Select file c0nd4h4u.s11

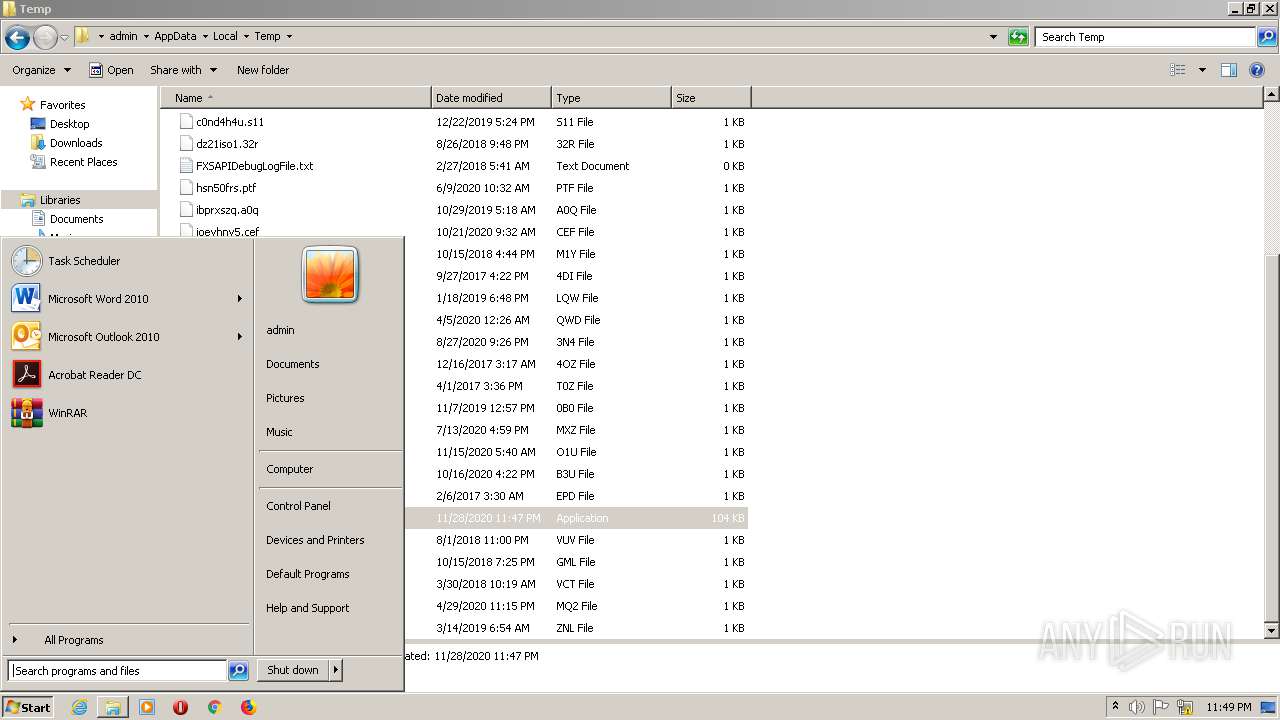click(230, 122)
